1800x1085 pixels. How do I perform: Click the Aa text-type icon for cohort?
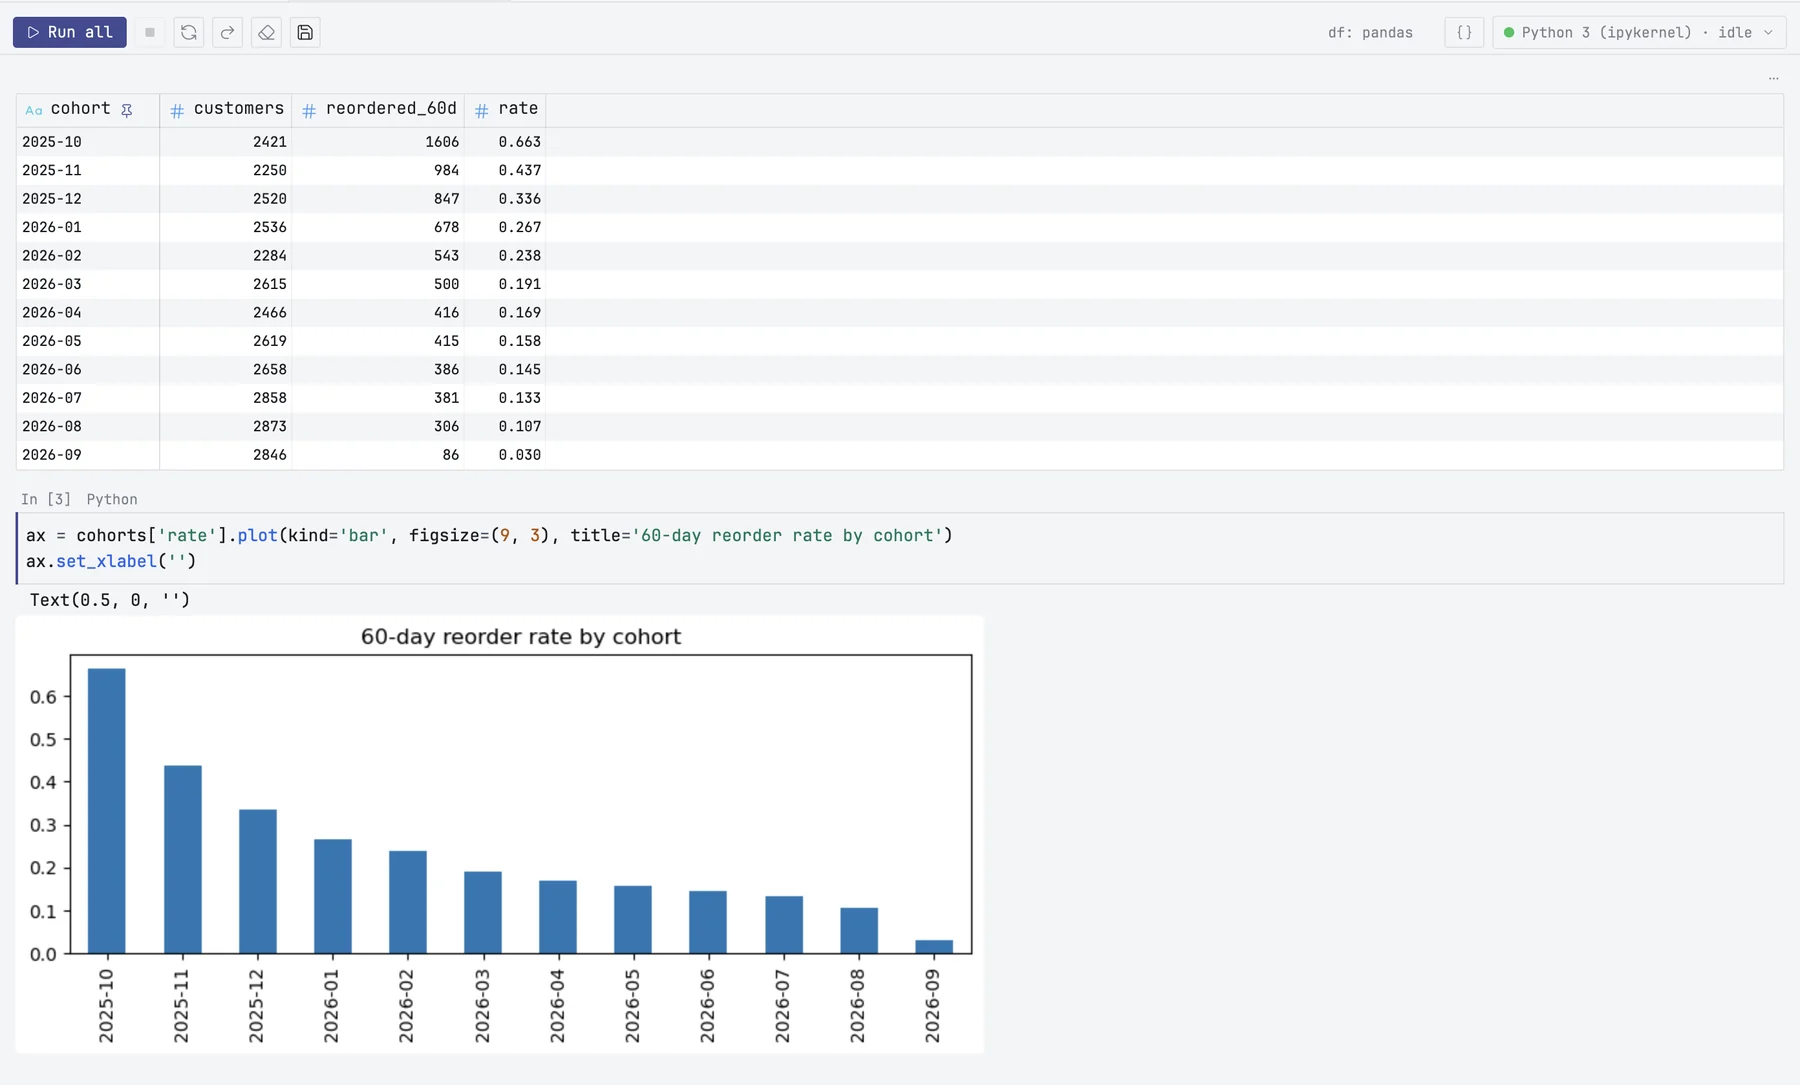(34, 110)
